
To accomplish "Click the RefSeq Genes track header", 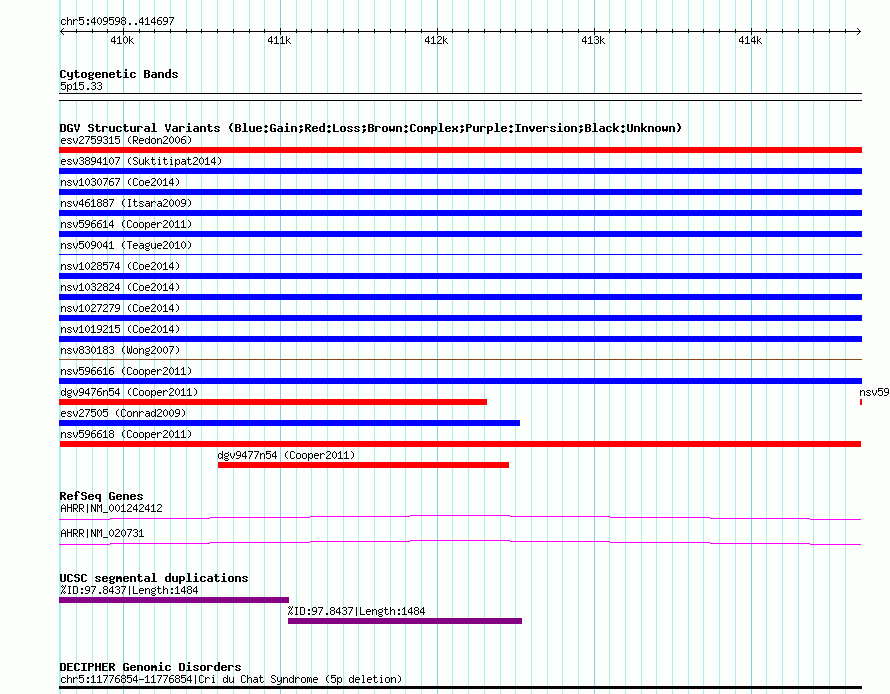I will 101,496.
